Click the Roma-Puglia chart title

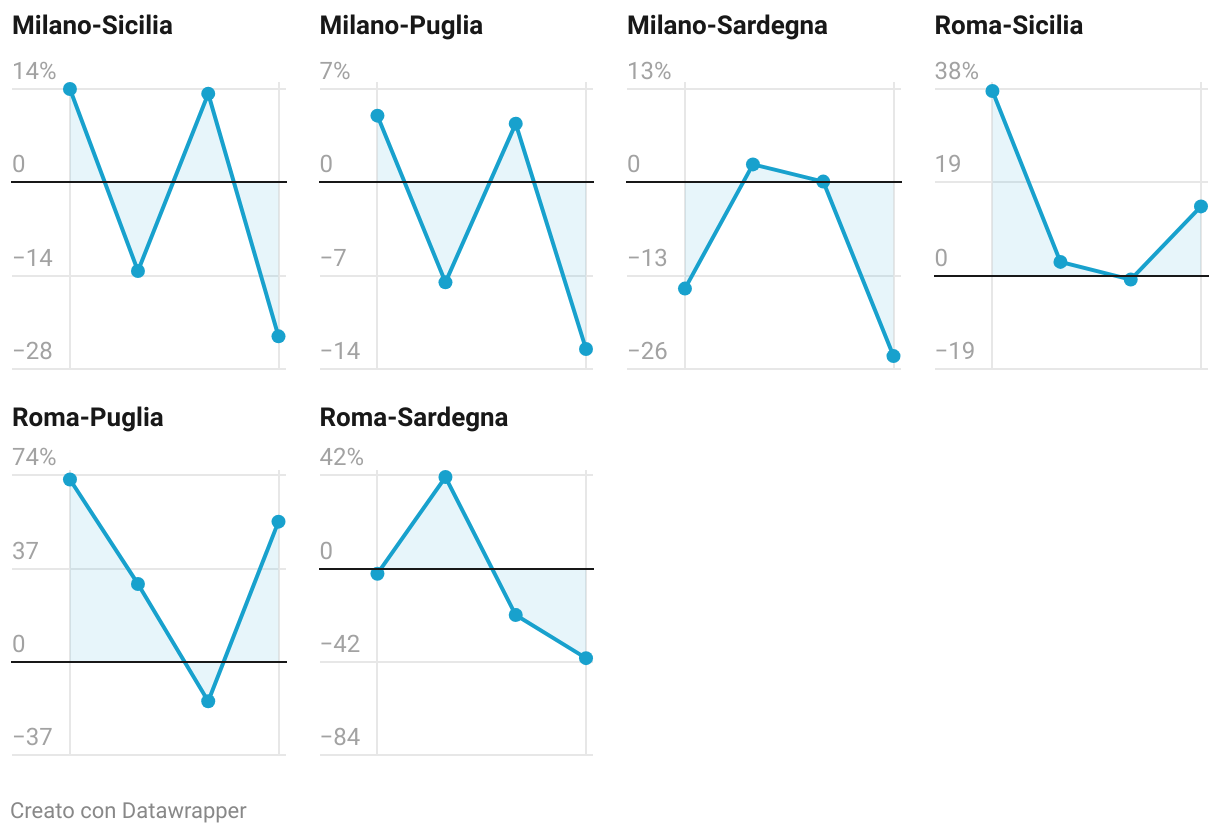click(x=87, y=417)
